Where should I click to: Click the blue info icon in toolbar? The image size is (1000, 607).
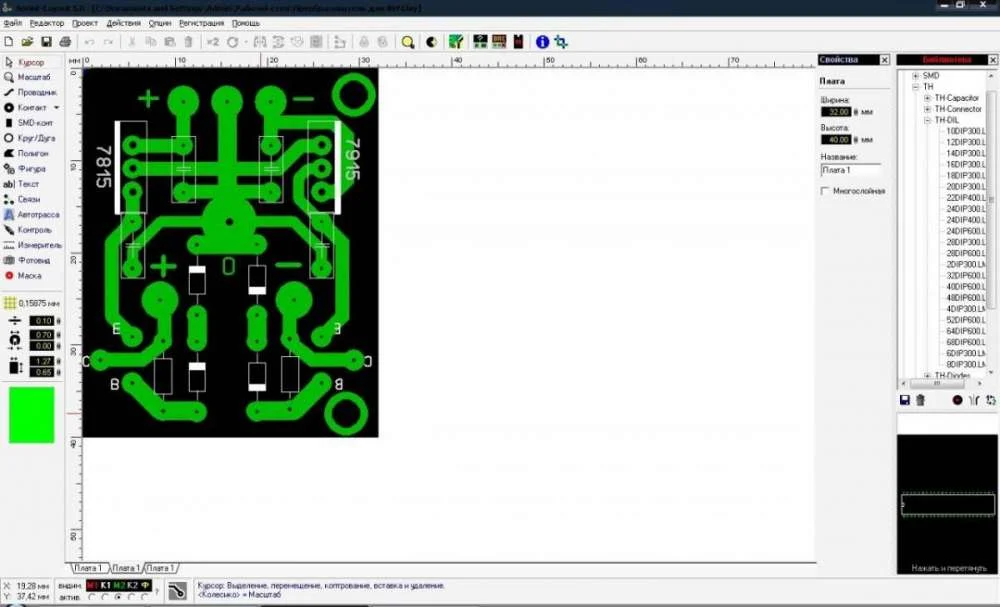(x=542, y=42)
